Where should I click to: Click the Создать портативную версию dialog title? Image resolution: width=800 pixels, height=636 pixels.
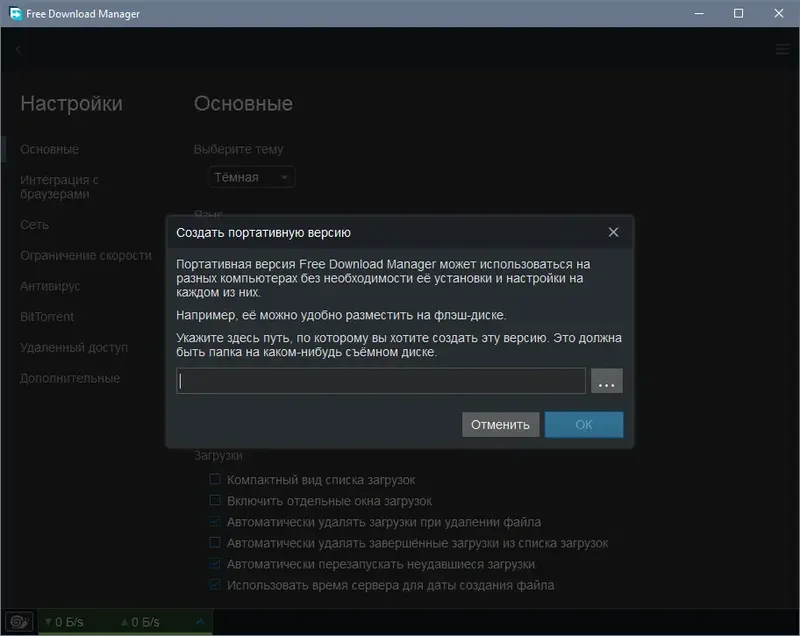(263, 233)
